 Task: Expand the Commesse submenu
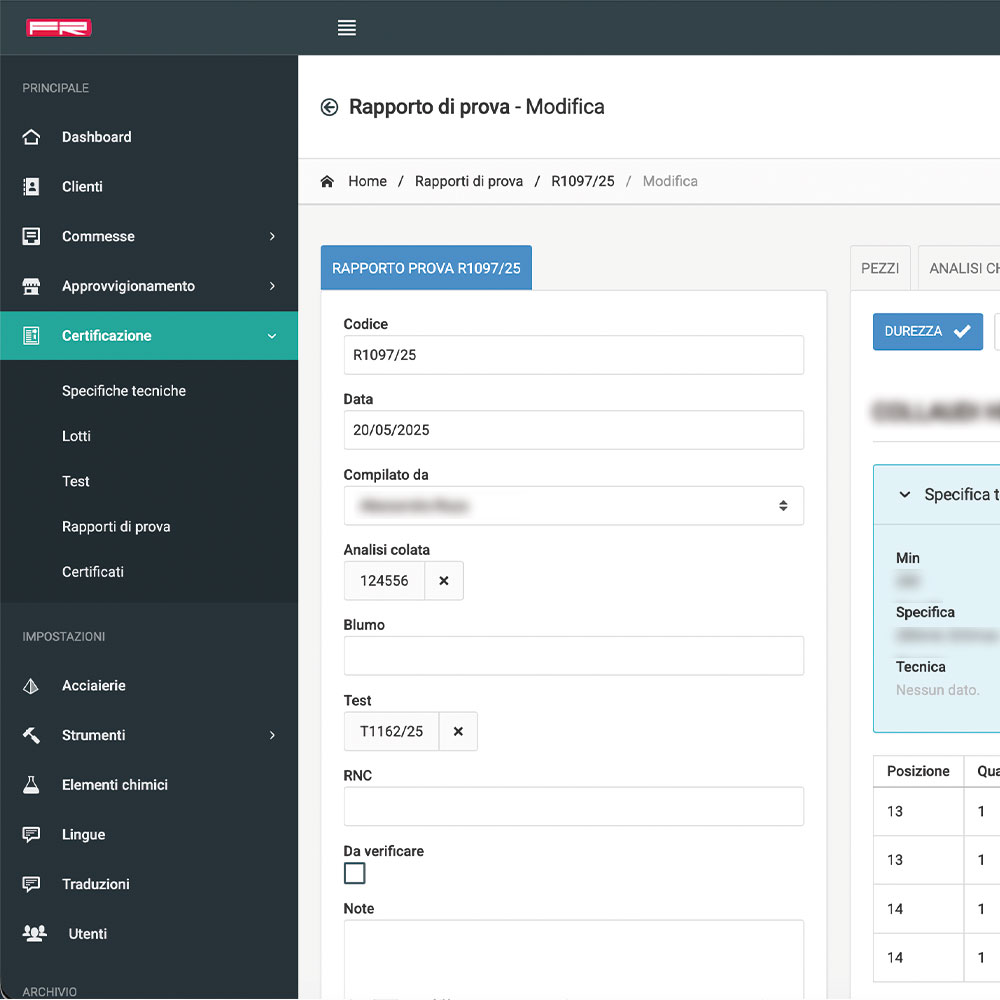272,237
